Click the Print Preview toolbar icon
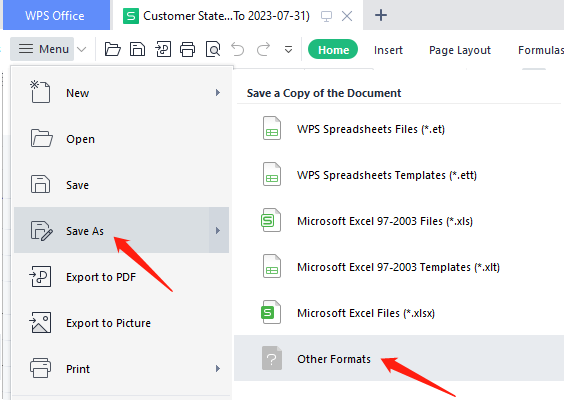 [x=213, y=49]
